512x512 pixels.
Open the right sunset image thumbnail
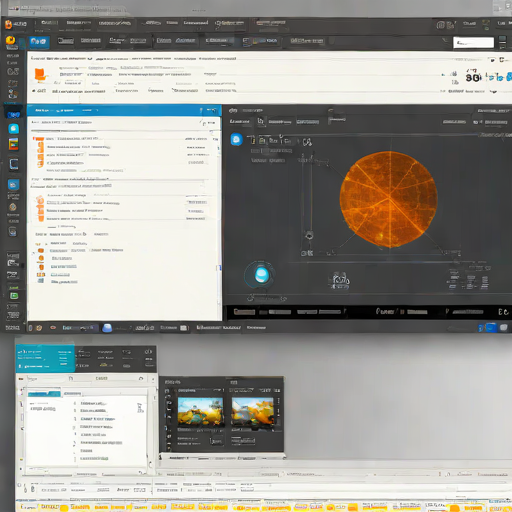coord(253,412)
